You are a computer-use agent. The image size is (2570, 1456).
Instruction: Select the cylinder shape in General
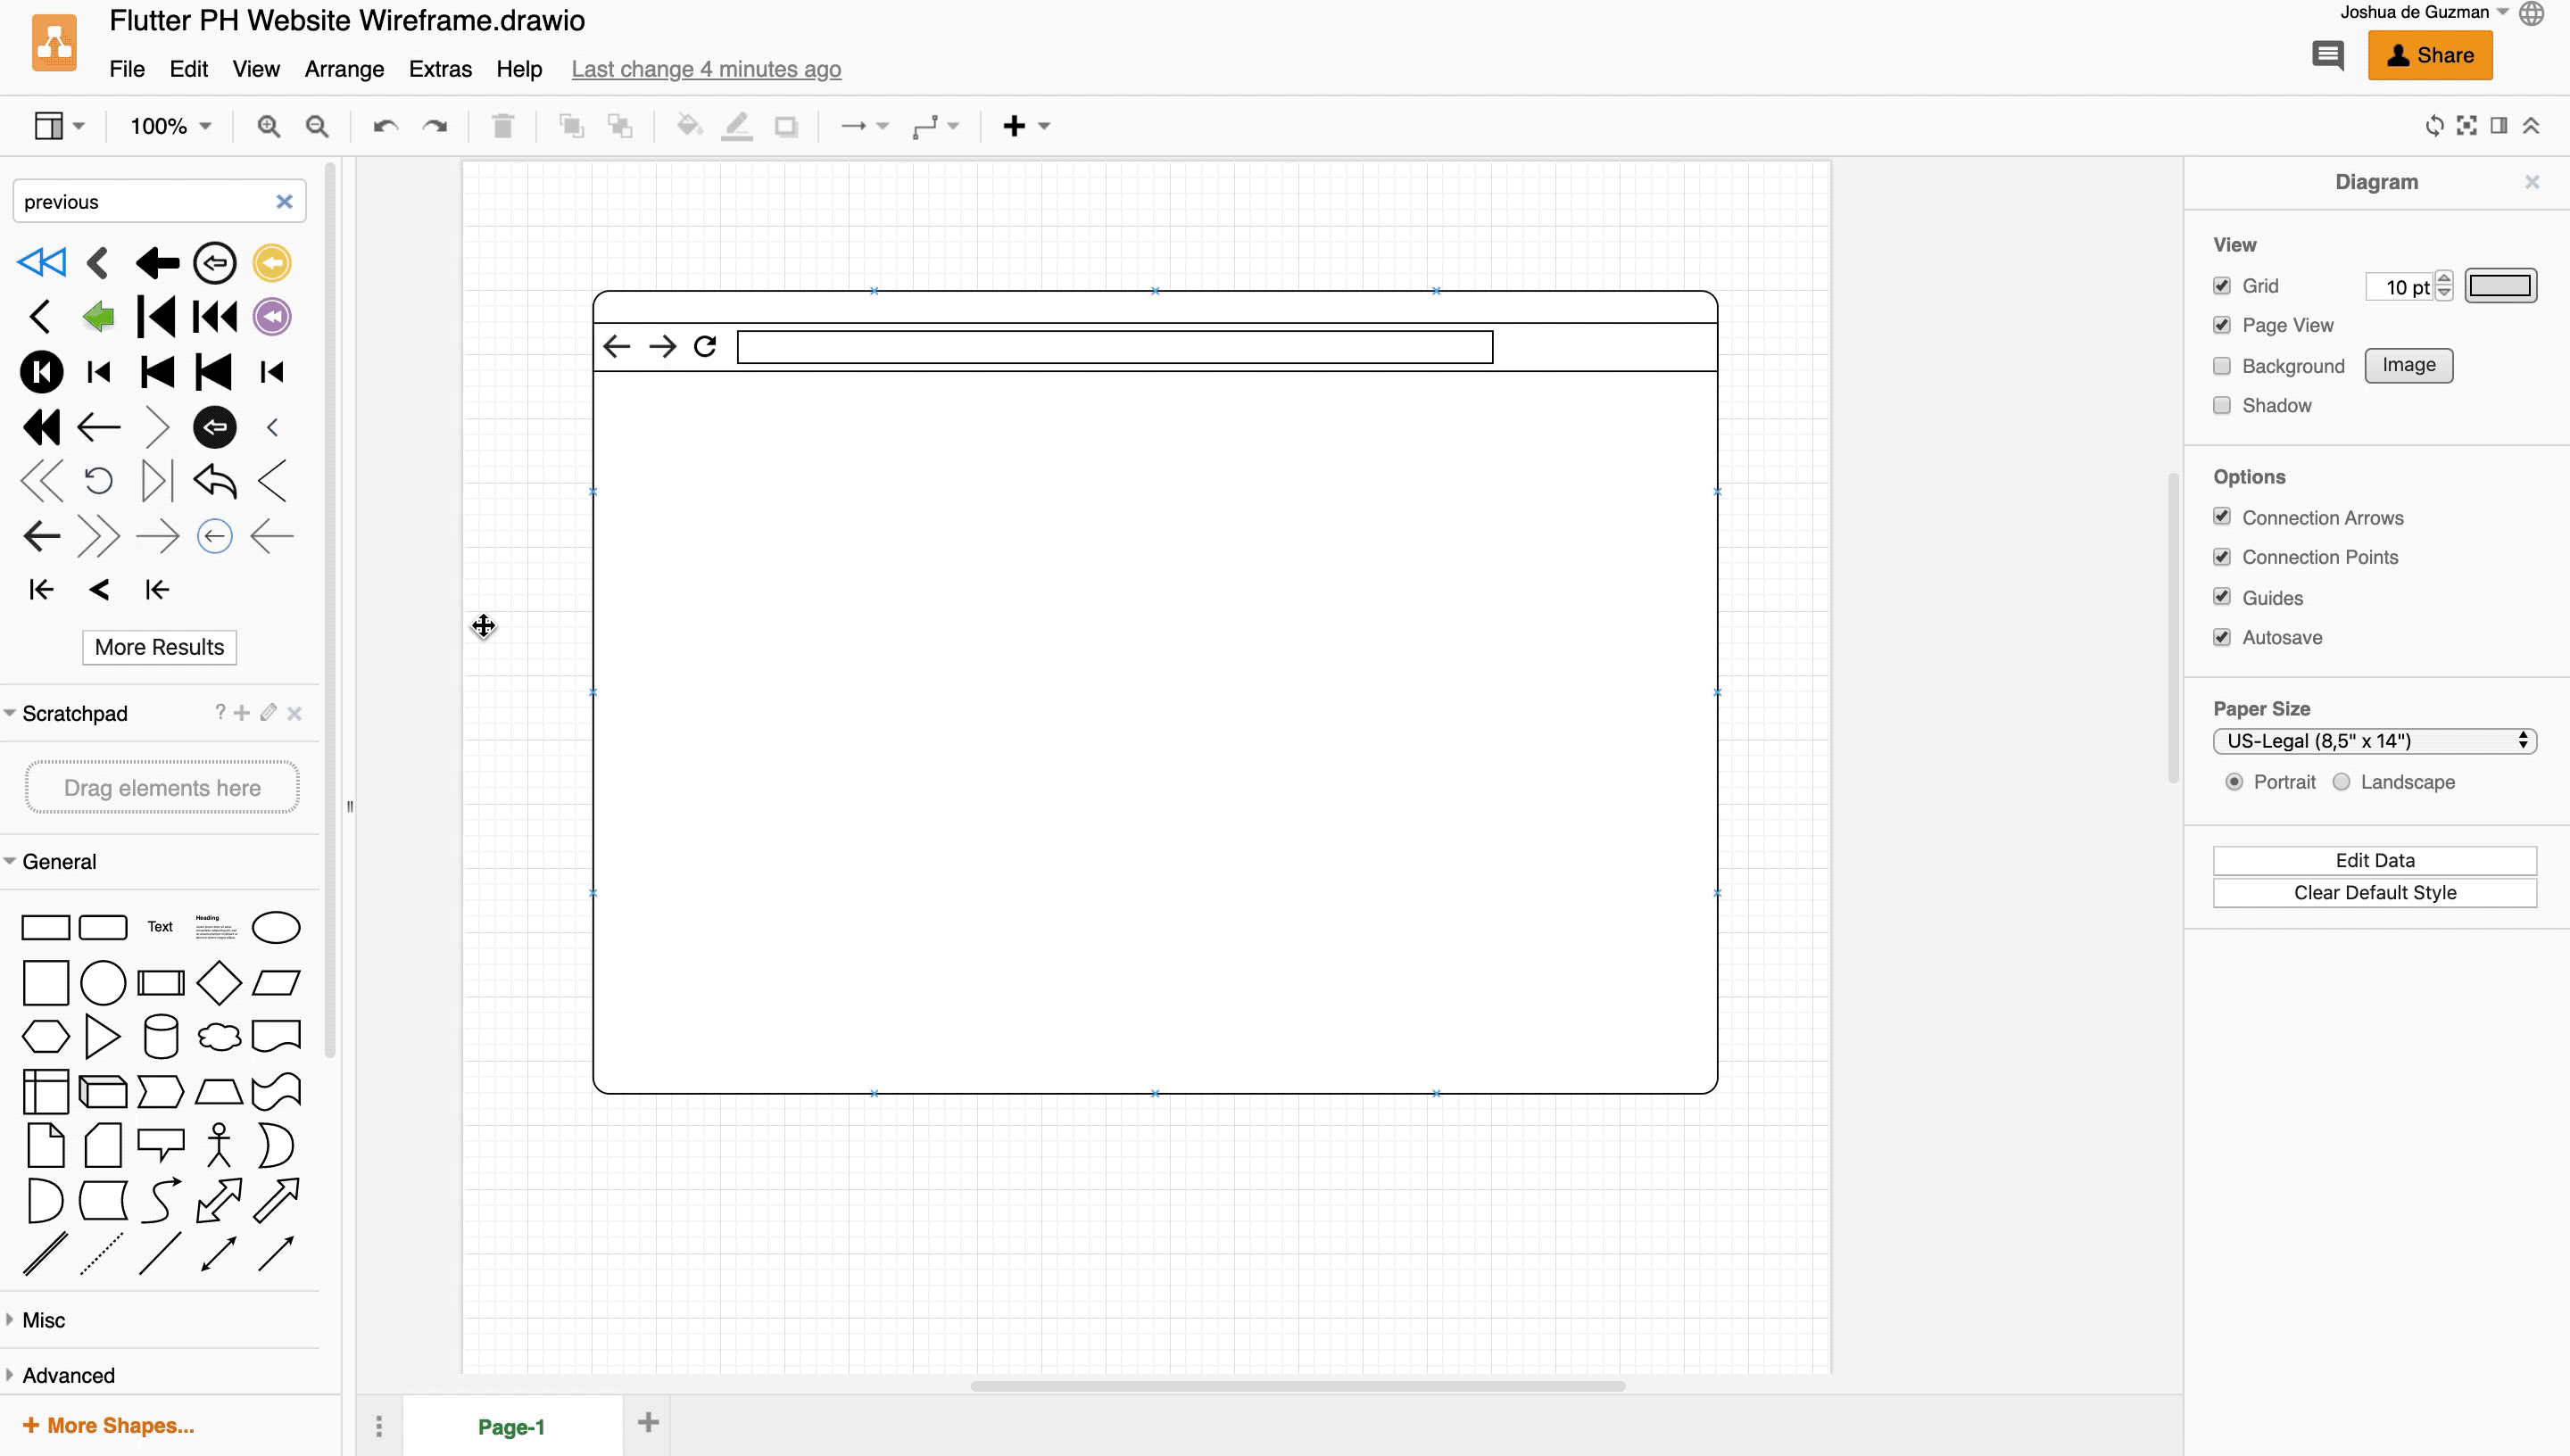click(160, 1036)
